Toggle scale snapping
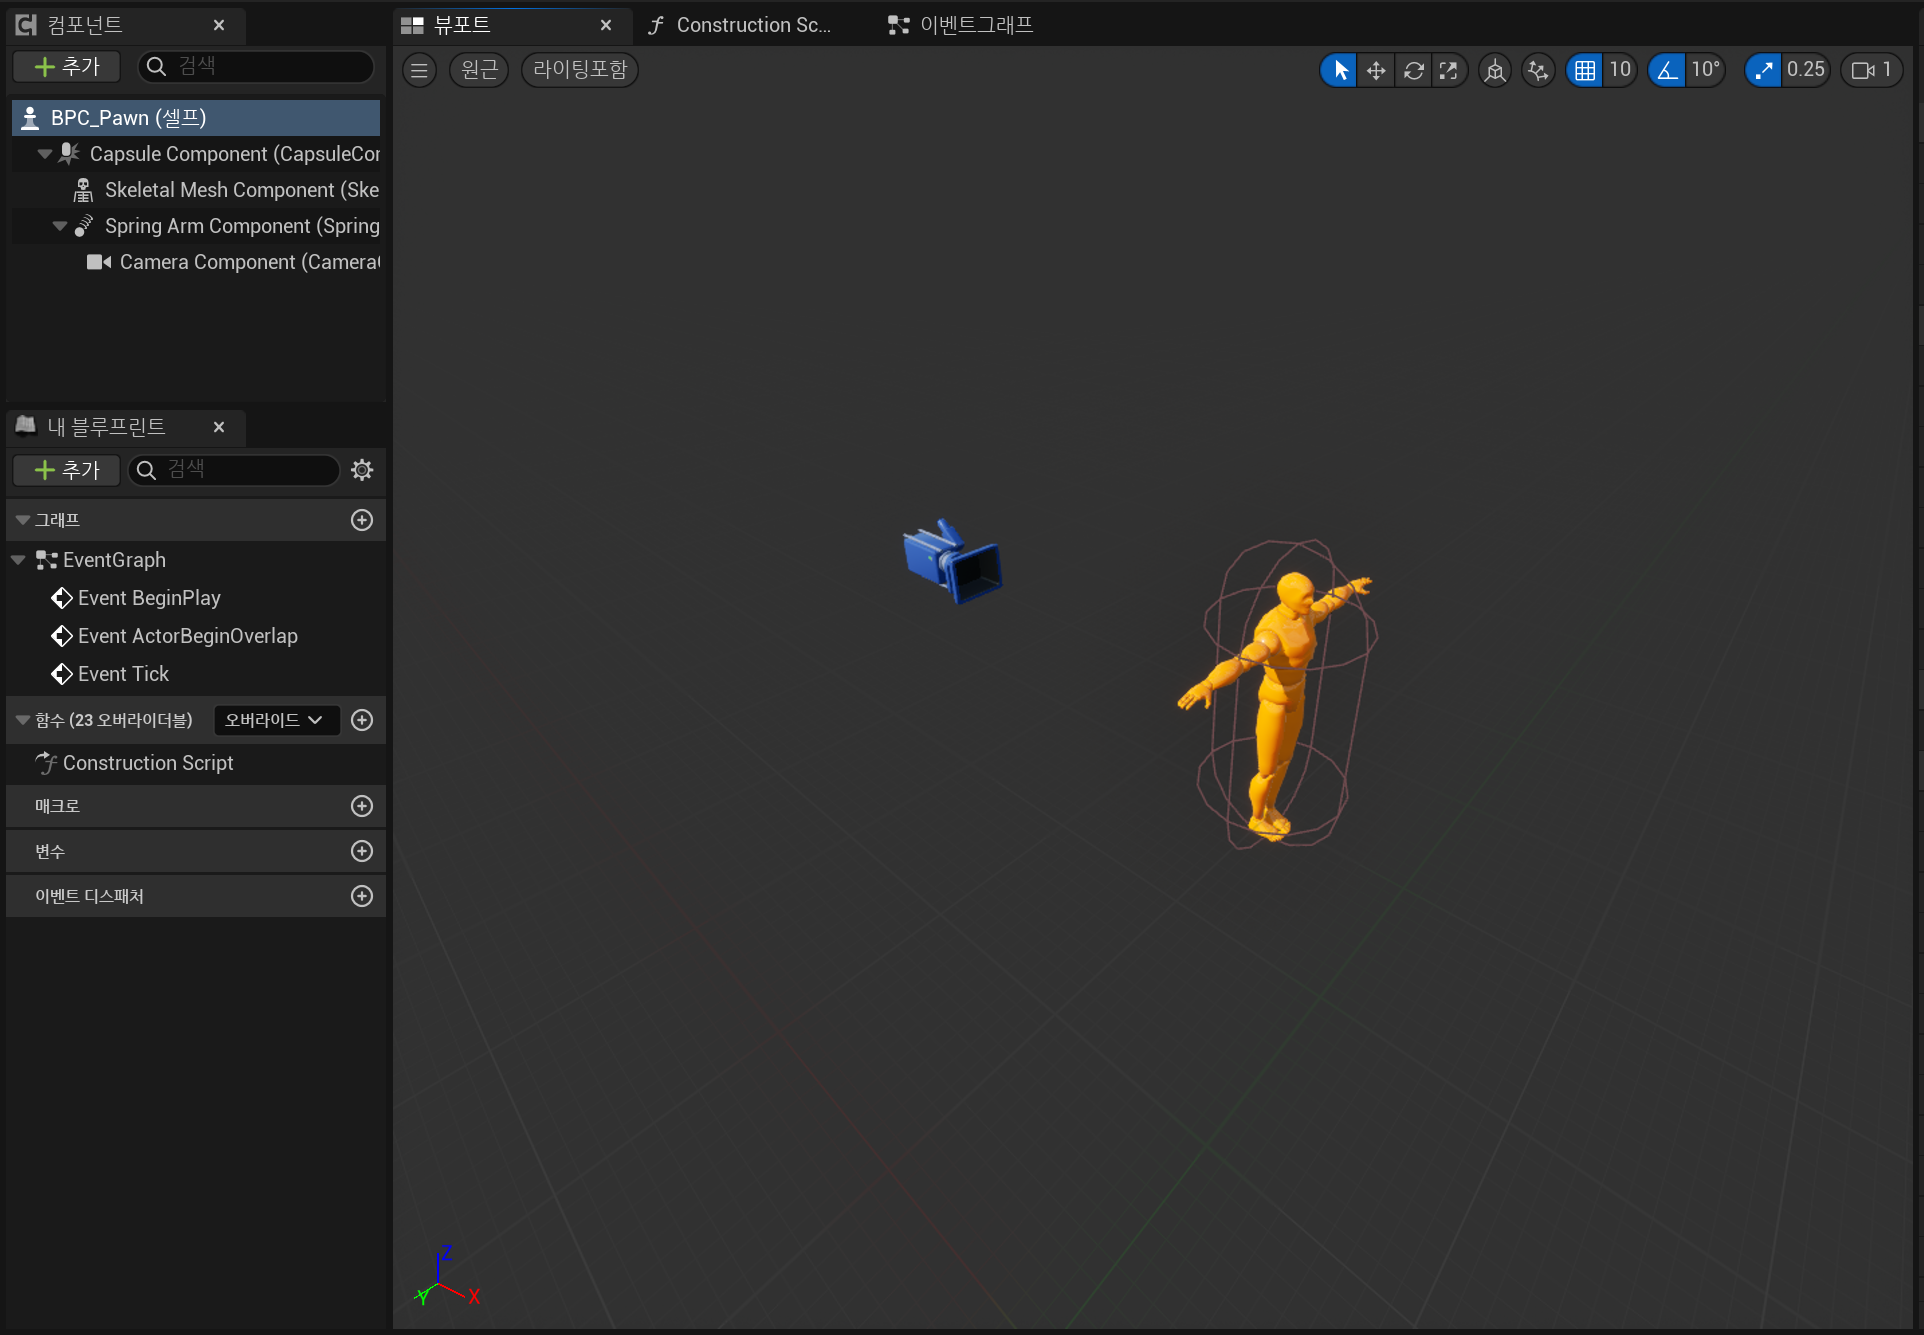The width and height of the screenshot is (1924, 1335). pos(1764,70)
